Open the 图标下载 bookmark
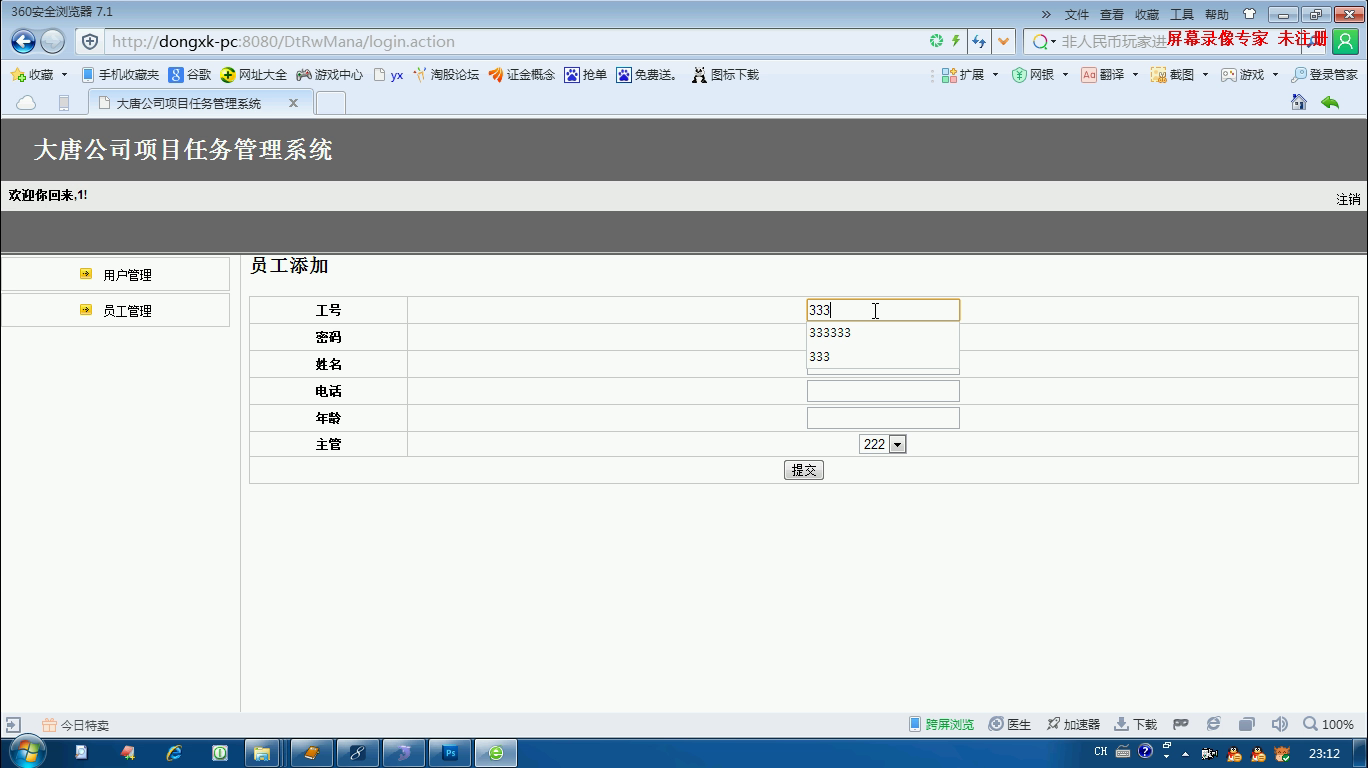 coord(725,75)
